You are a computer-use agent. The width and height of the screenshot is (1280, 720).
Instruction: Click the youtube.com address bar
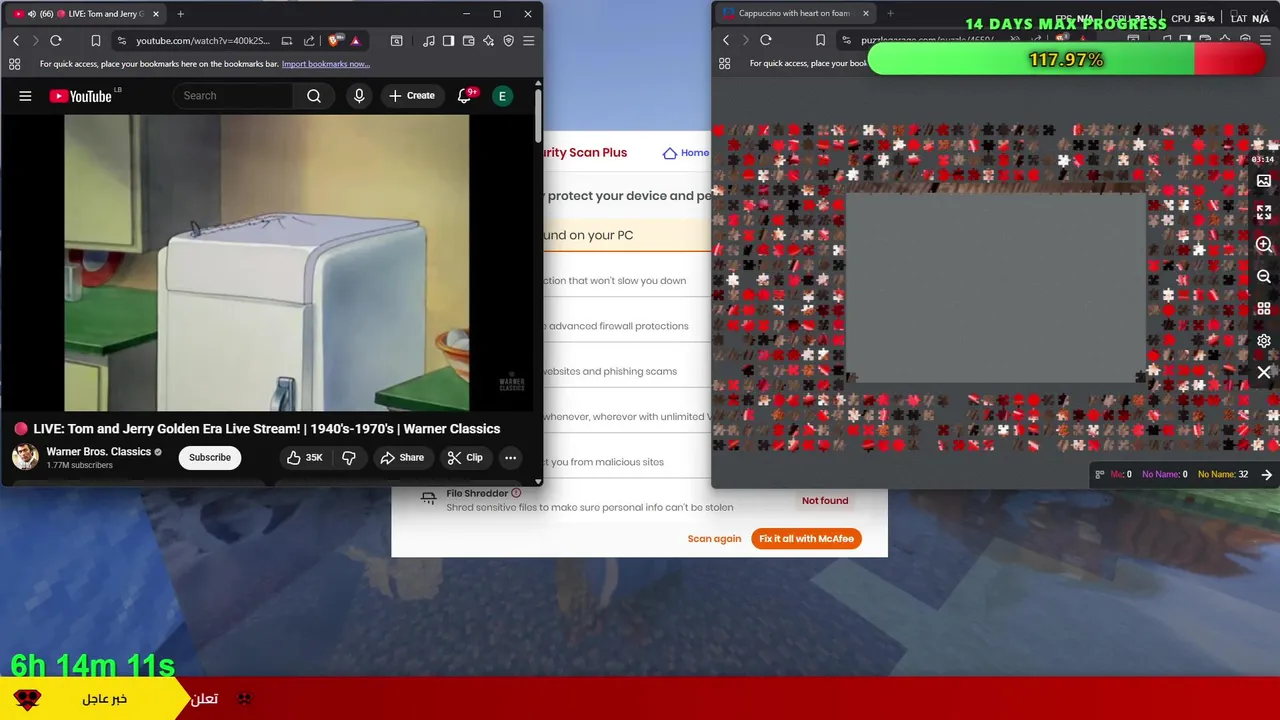pos(203,41)
